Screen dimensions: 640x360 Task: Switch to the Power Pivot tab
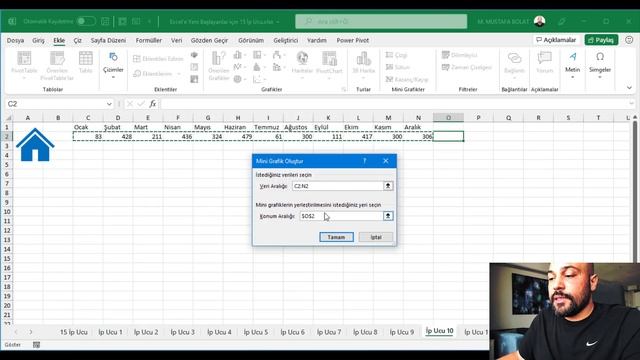tap(353, 40)
